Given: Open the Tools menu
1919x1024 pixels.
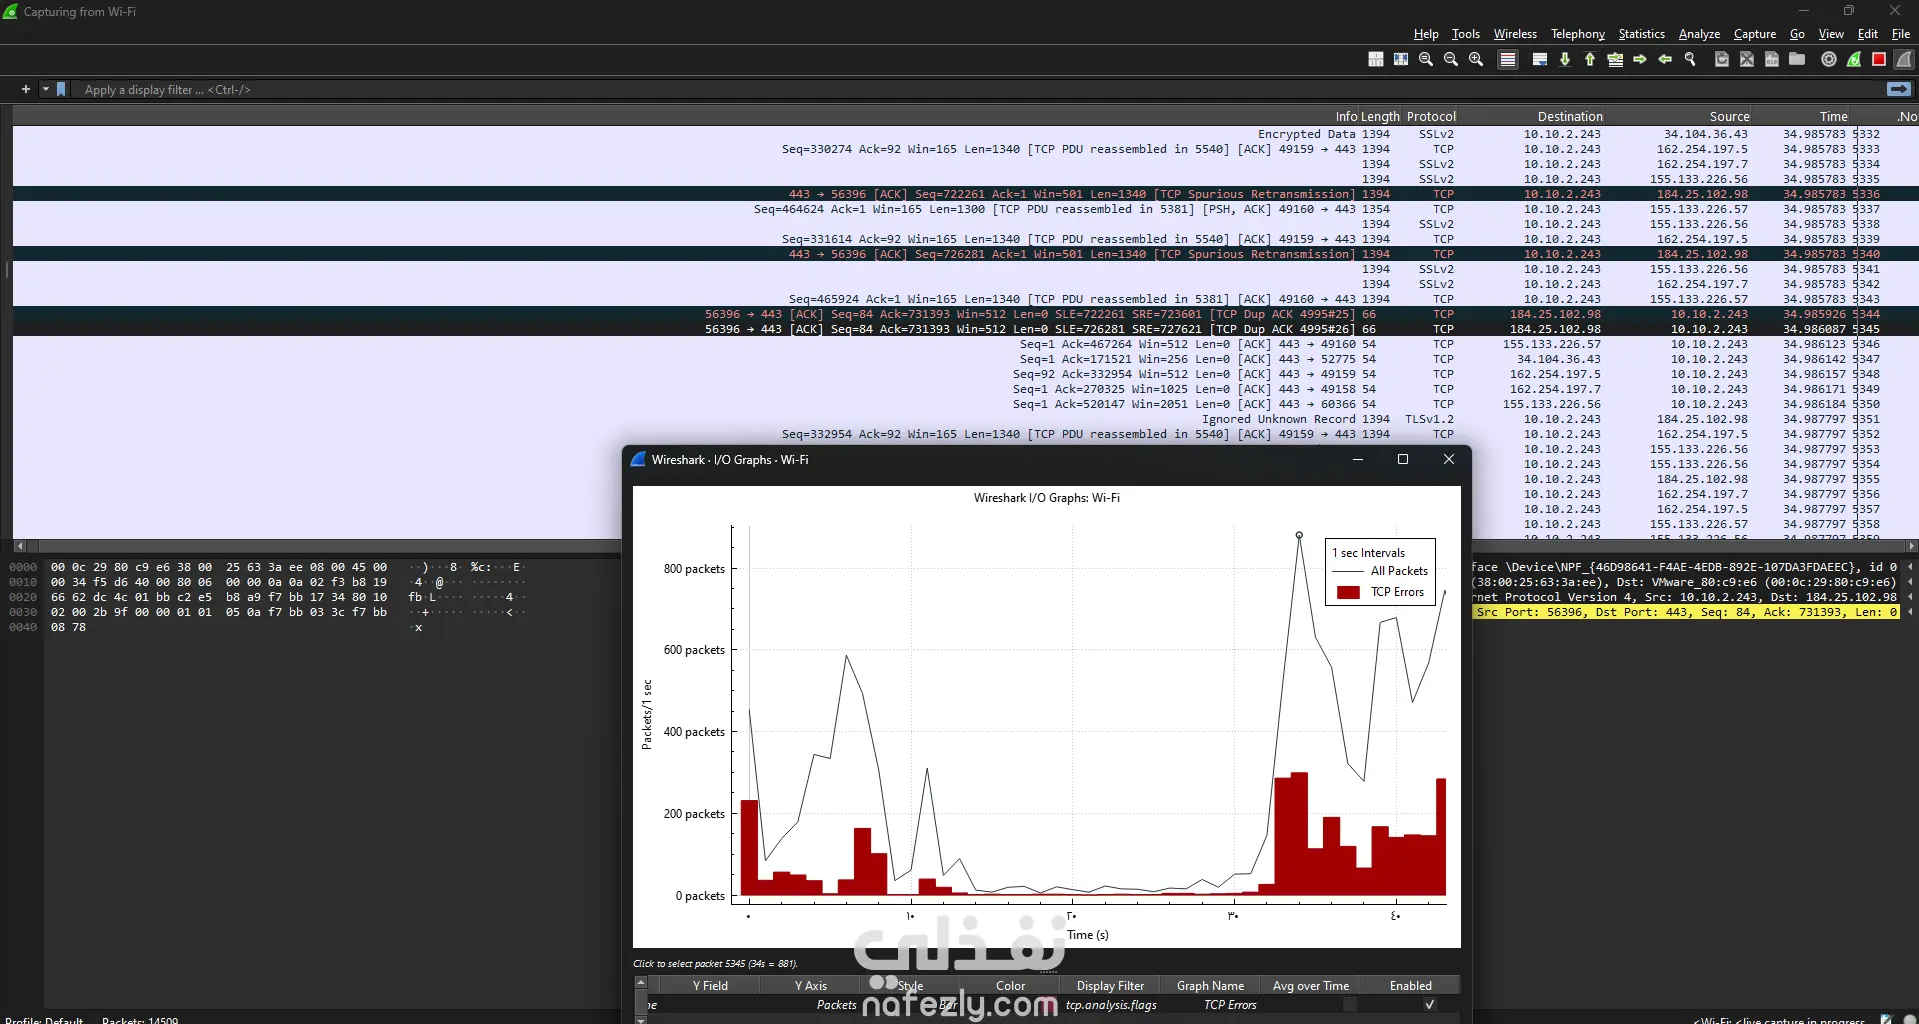Looking at the screenshot, I should click(x=1466, y=34).
